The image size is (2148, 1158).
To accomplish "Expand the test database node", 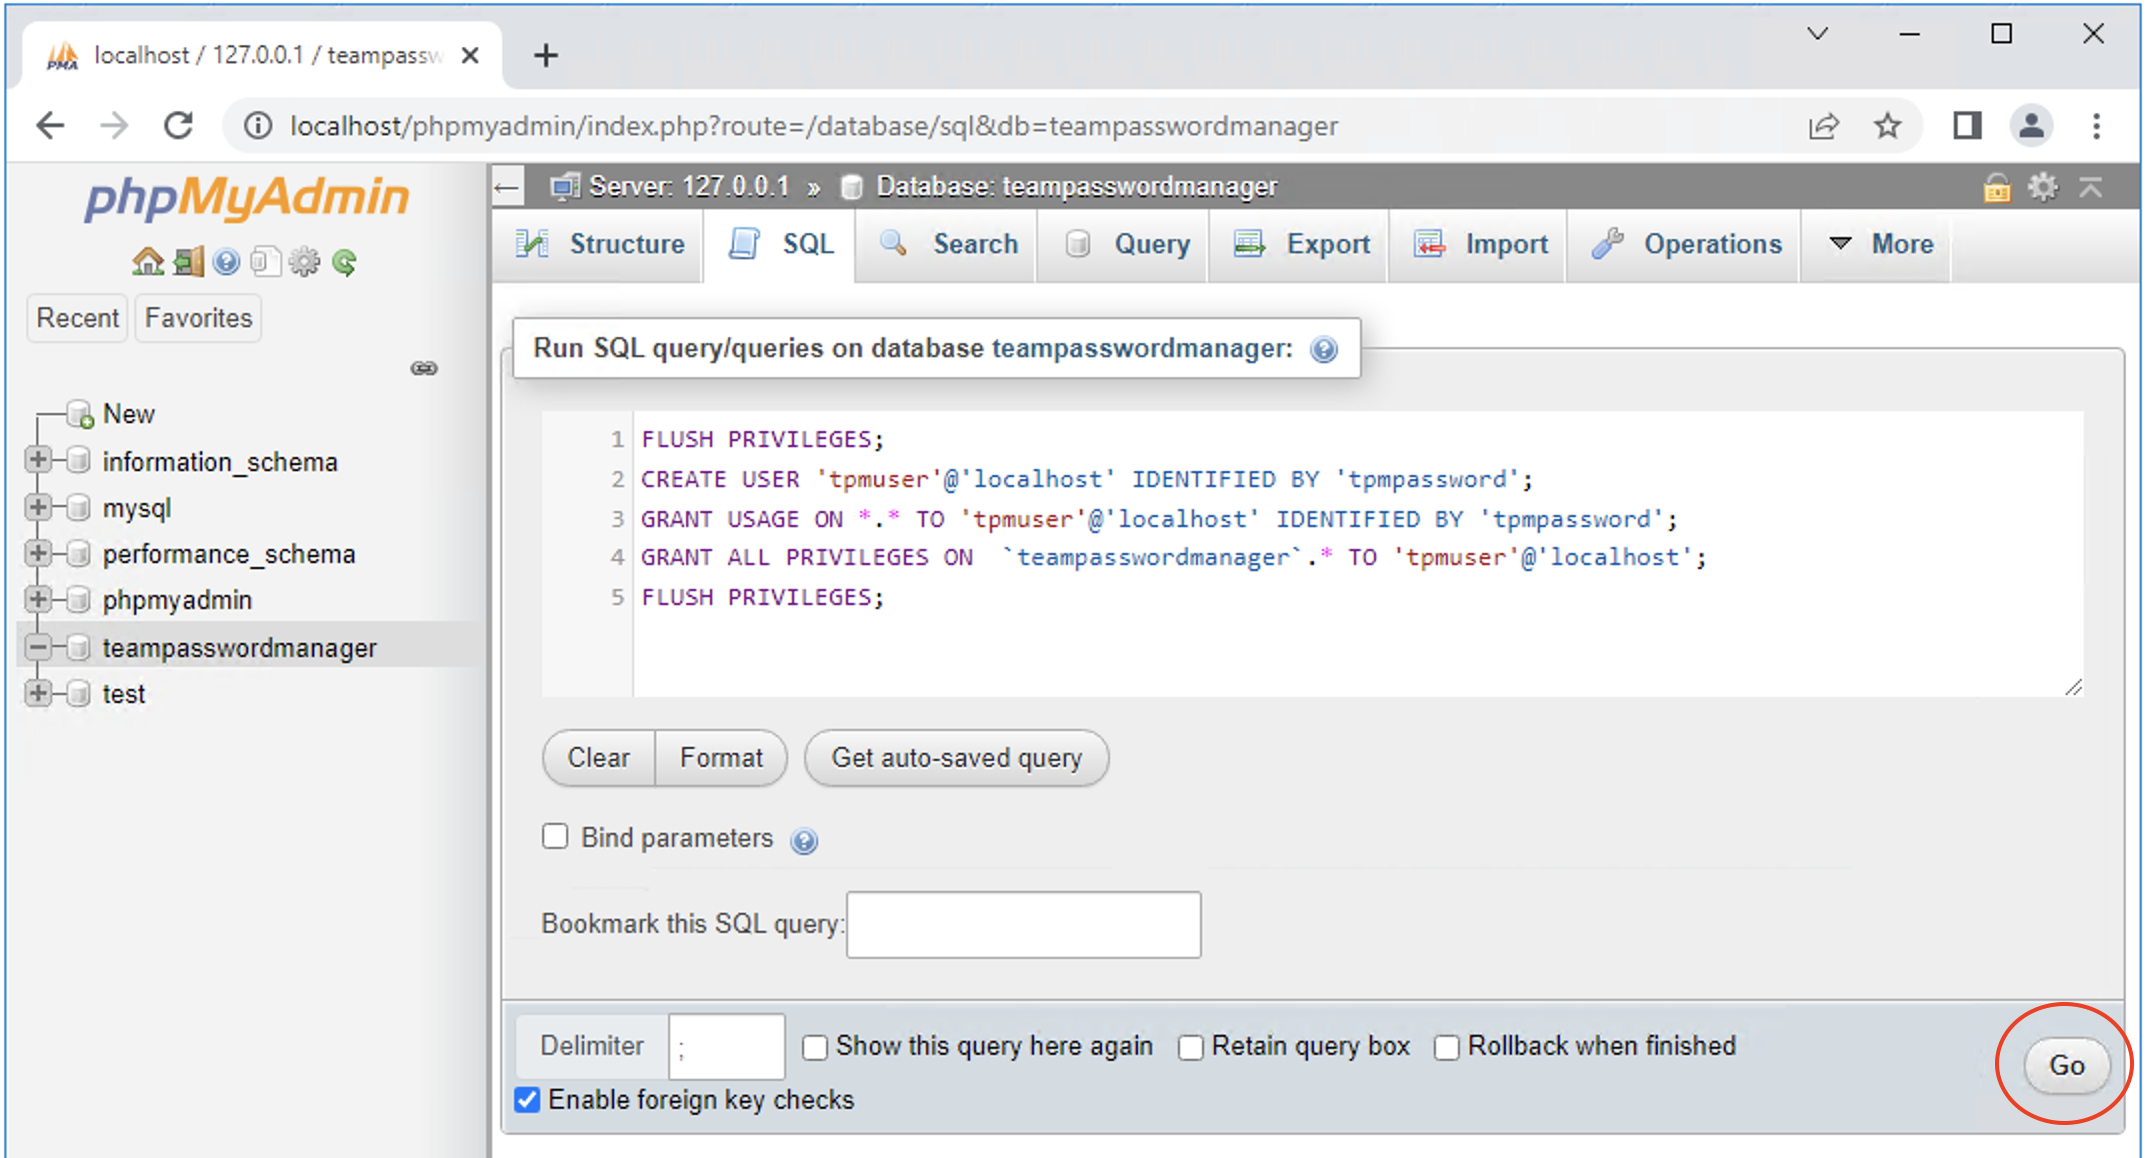I will coord(38,693).
